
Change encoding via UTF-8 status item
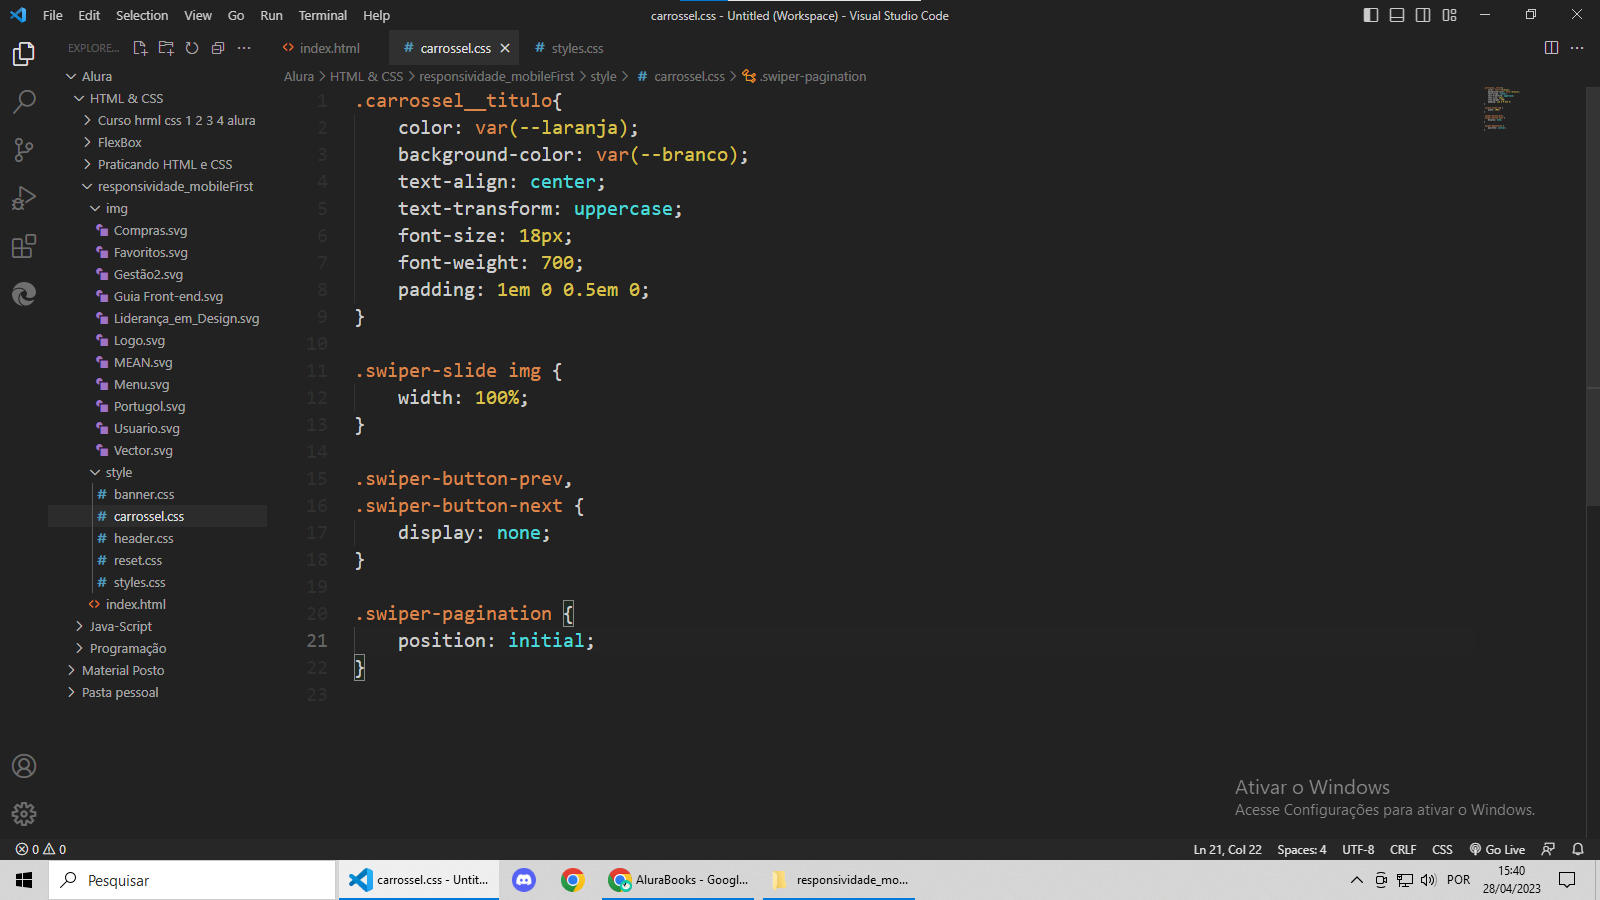[x=1357, y=849]
